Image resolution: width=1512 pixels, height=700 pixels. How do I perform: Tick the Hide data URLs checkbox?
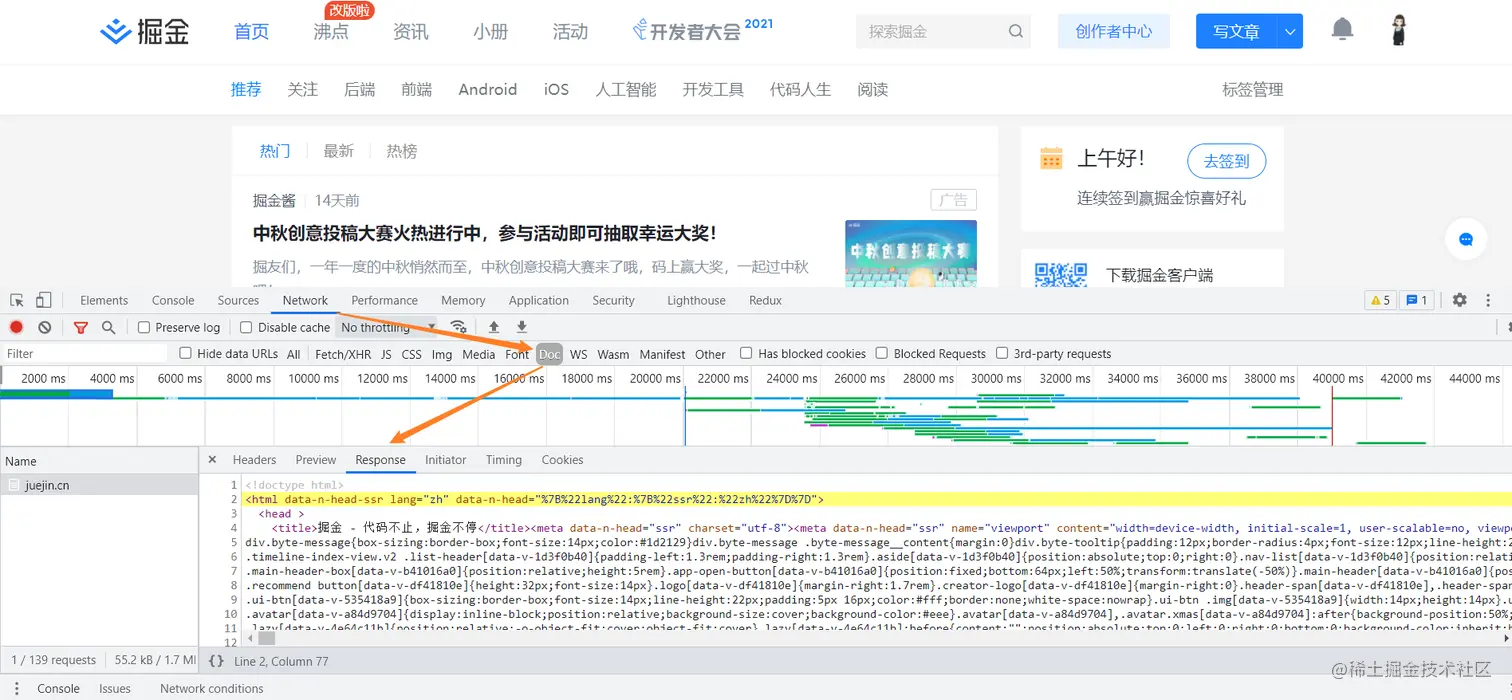coord(185,353)
